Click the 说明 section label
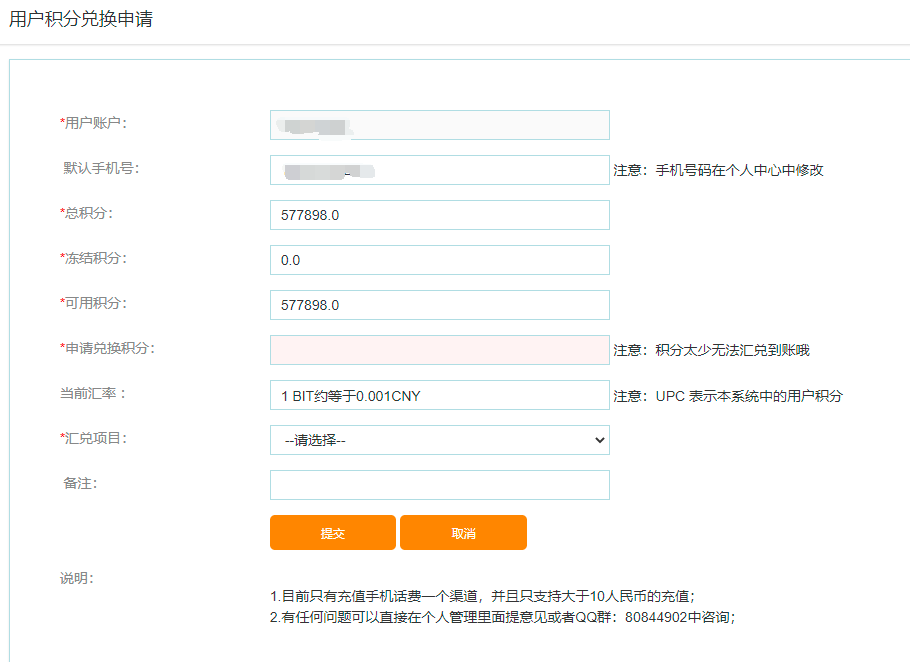This screenshot has width=910, height=662. (x=77, y=578)
